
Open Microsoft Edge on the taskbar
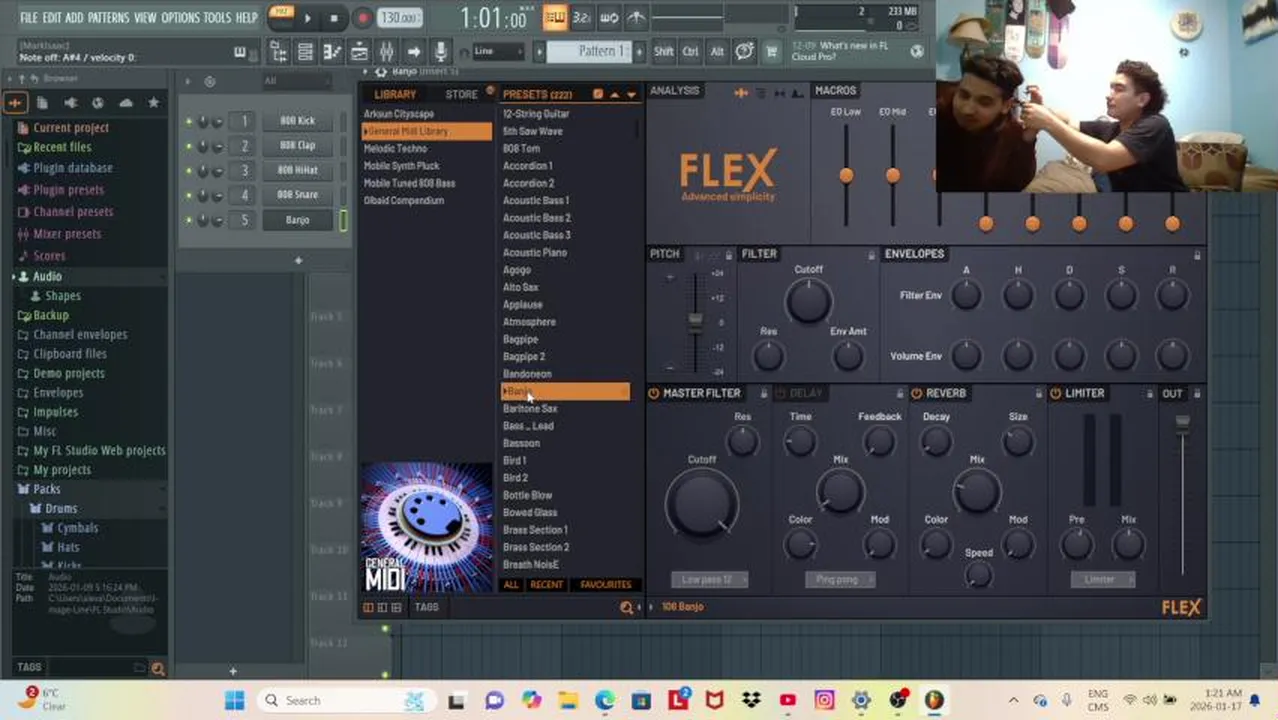click(605, 700)
